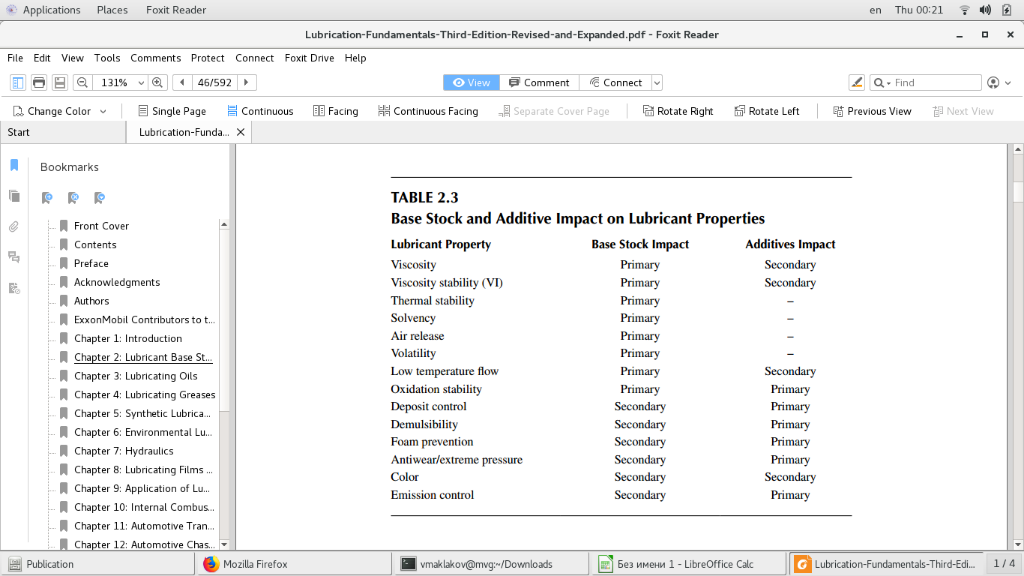Click the volume speaker tray icon
Viewport: 1024px width, 576px height.
985,10
